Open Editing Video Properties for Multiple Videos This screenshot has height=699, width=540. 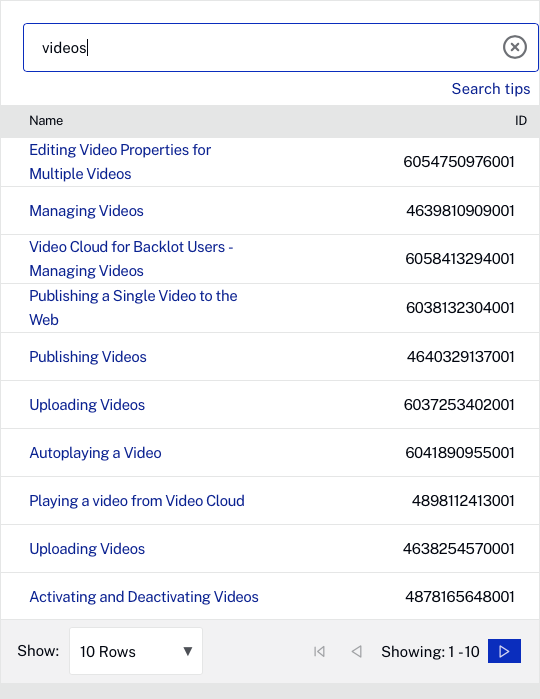point(120,162)
